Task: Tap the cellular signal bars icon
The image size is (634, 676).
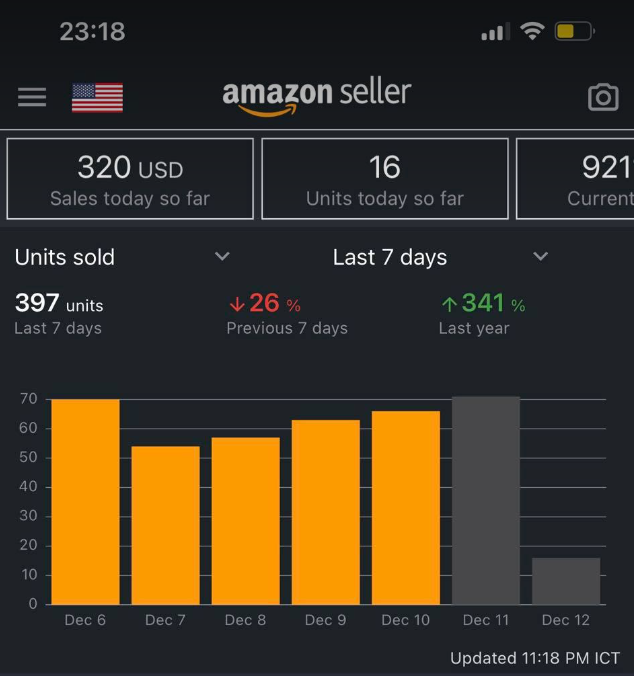Action: [x=496, y=31]
